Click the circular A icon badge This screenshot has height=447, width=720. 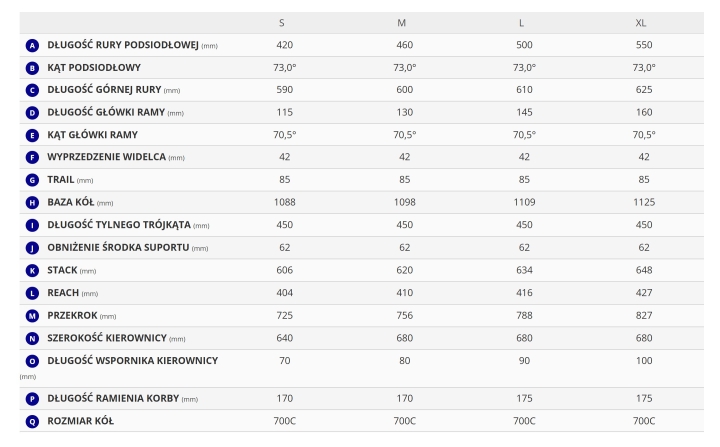[x=33, y=45]
